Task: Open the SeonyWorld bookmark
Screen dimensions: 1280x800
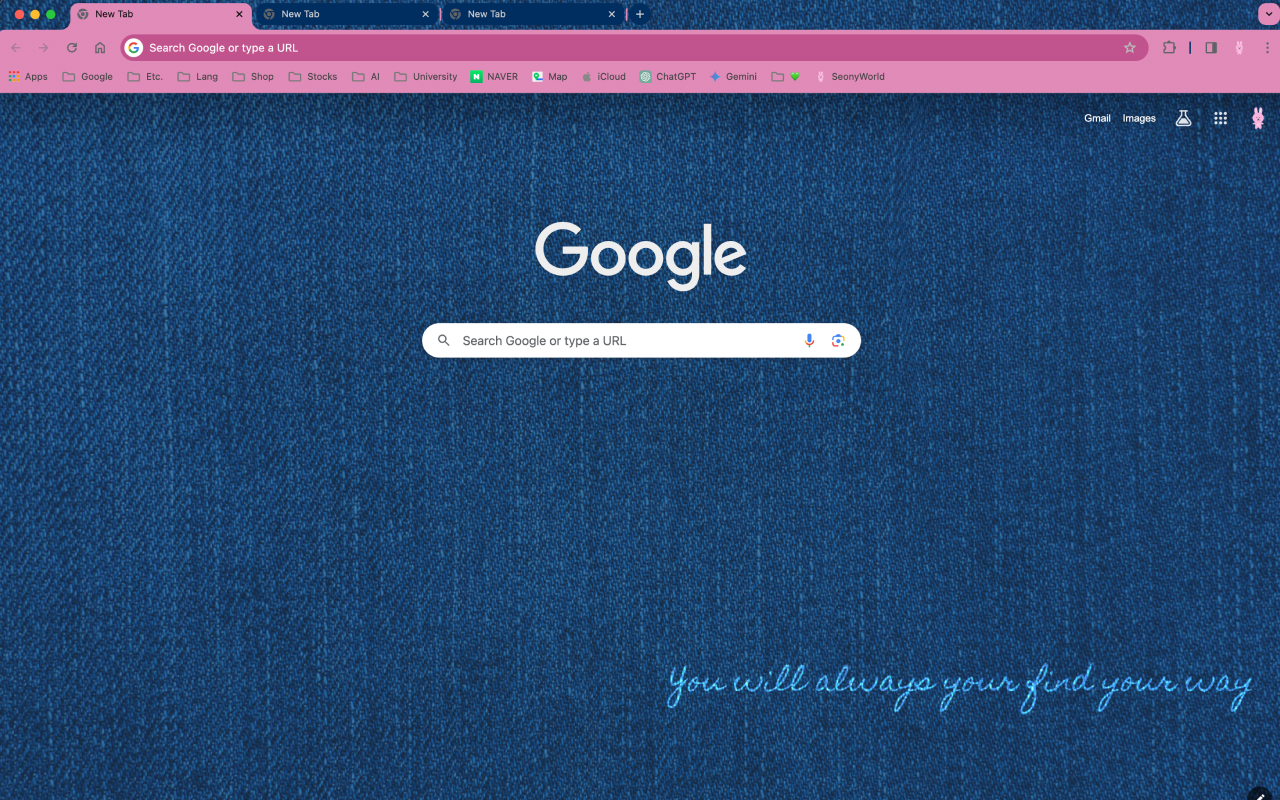Action: (x=850, y=76)
